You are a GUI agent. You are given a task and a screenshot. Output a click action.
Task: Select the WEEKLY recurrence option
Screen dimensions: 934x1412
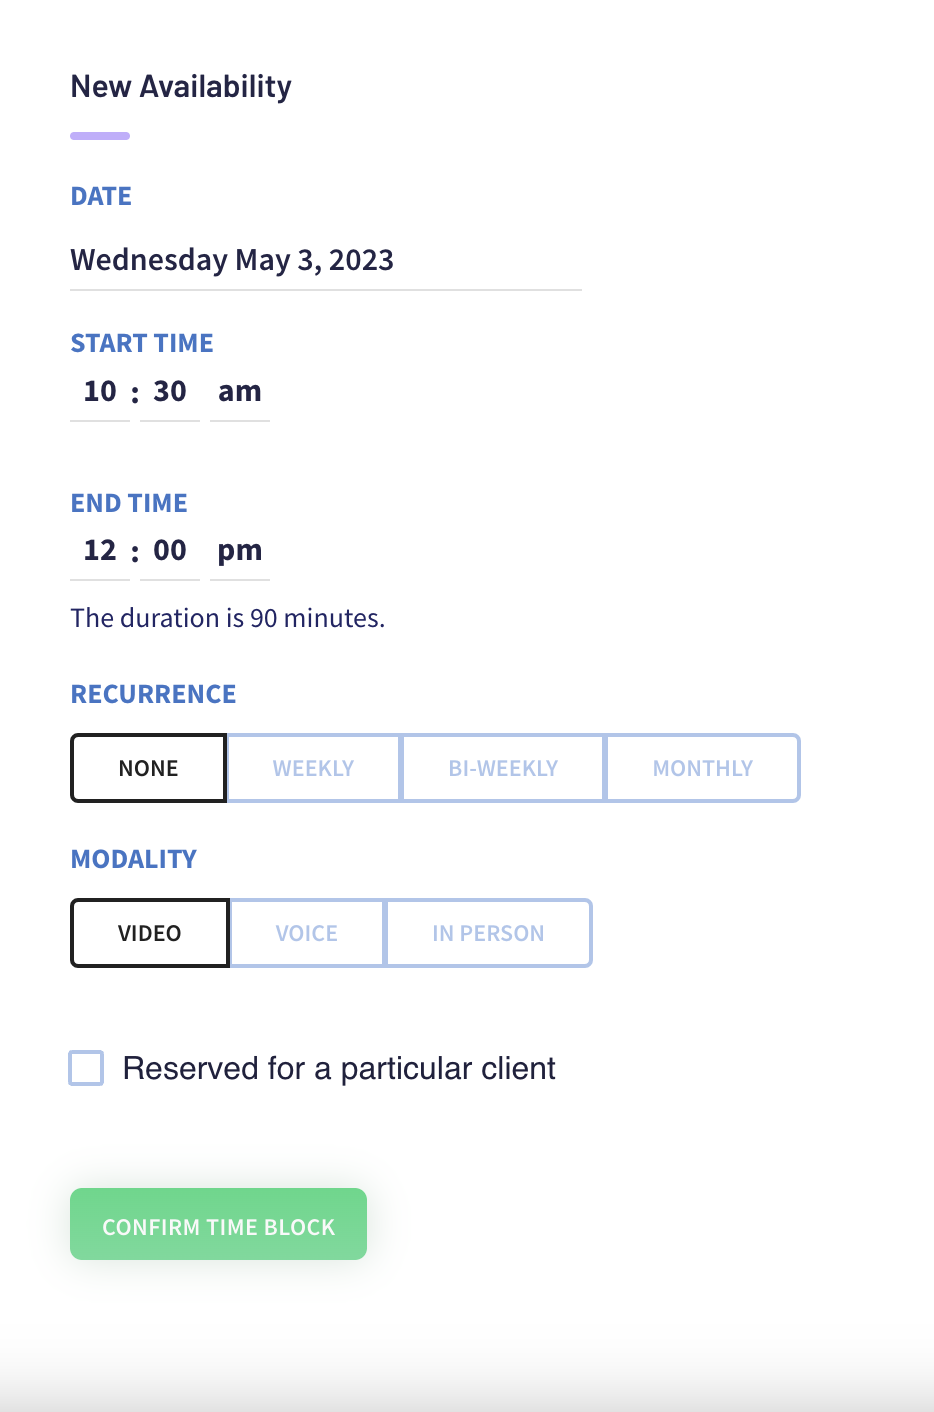[313, 768]
